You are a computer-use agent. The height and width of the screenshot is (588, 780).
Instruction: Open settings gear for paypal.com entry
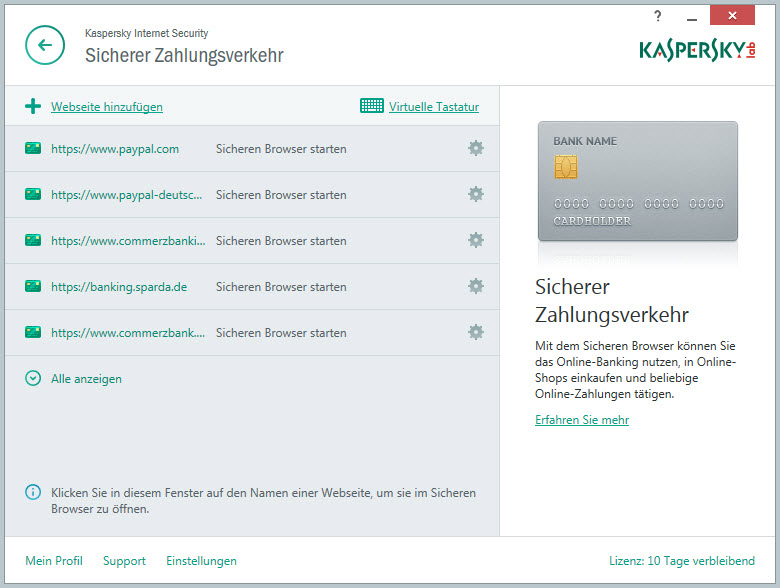[x=476, y=148]
